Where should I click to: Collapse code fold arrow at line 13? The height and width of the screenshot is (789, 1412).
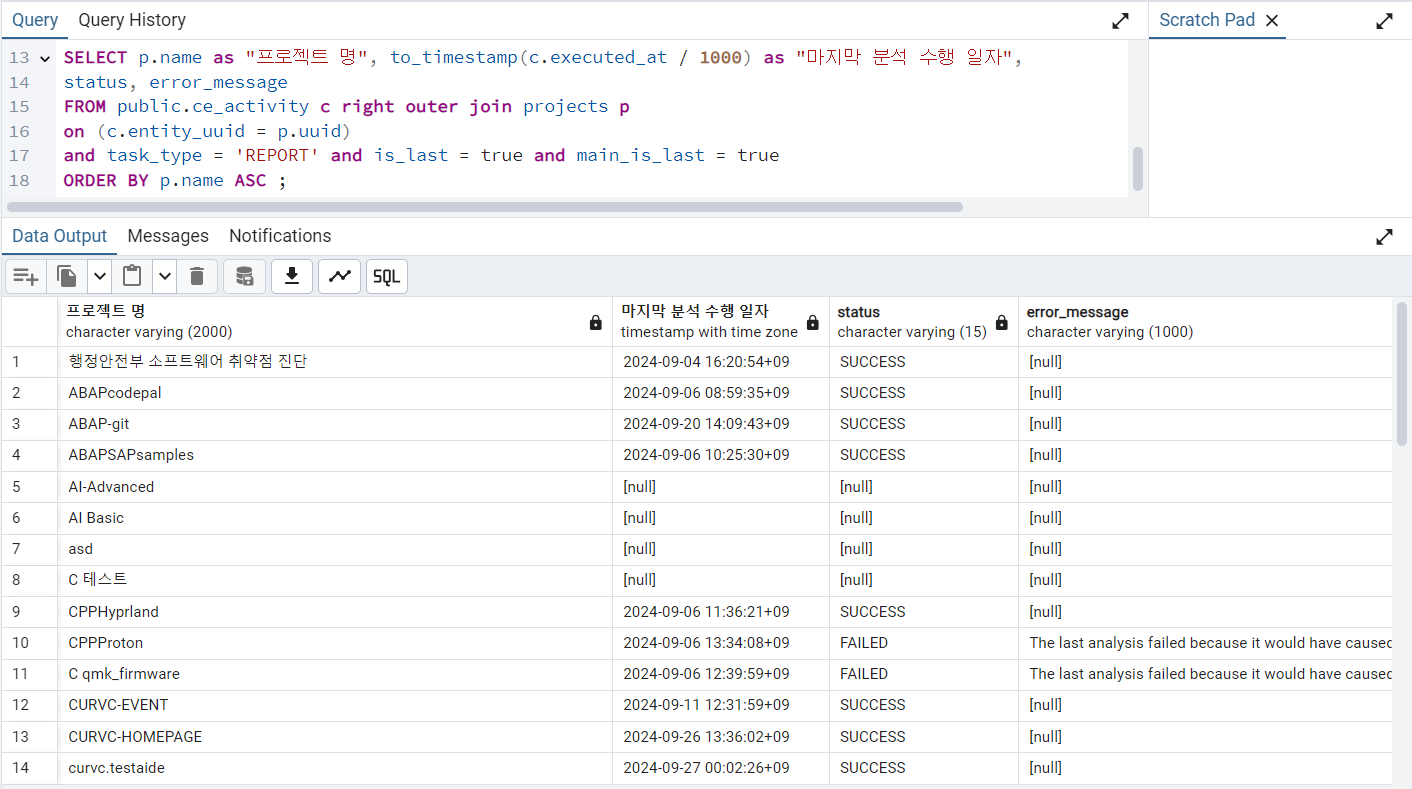[45, 59]
